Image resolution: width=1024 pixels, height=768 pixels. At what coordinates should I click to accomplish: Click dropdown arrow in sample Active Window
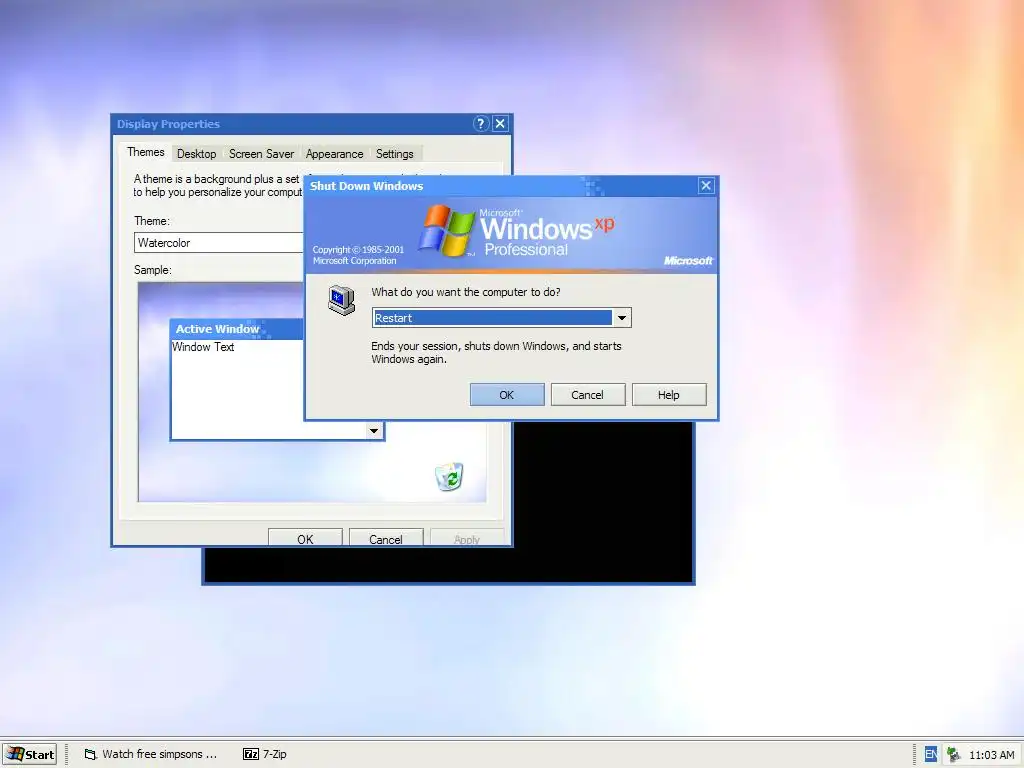point(374,430)
